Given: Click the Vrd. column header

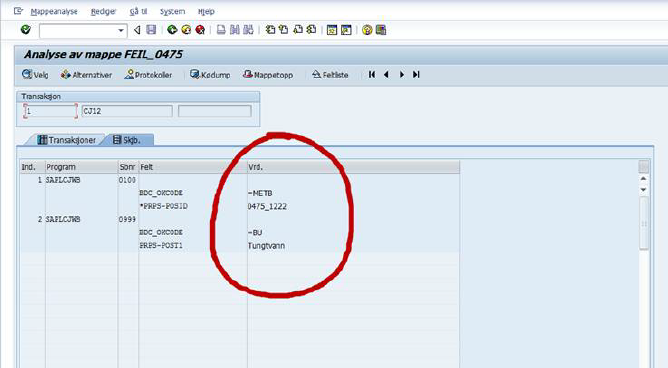Looking at the screenshot, I should coord(354,167).
